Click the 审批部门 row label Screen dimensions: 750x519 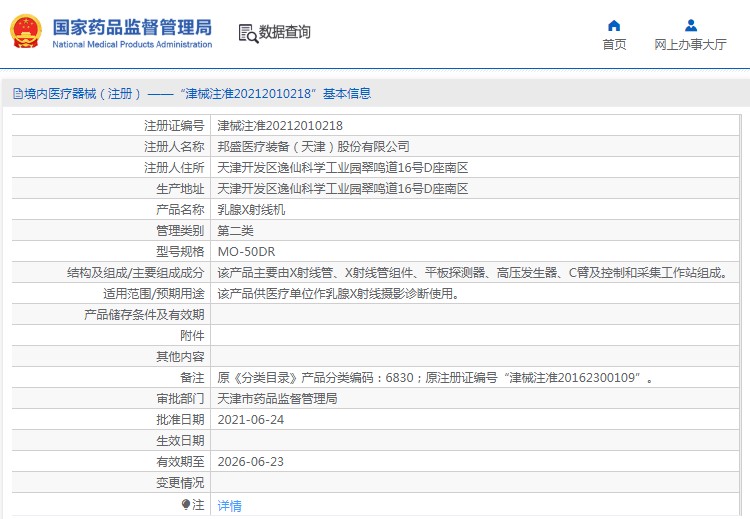[180, 399]
